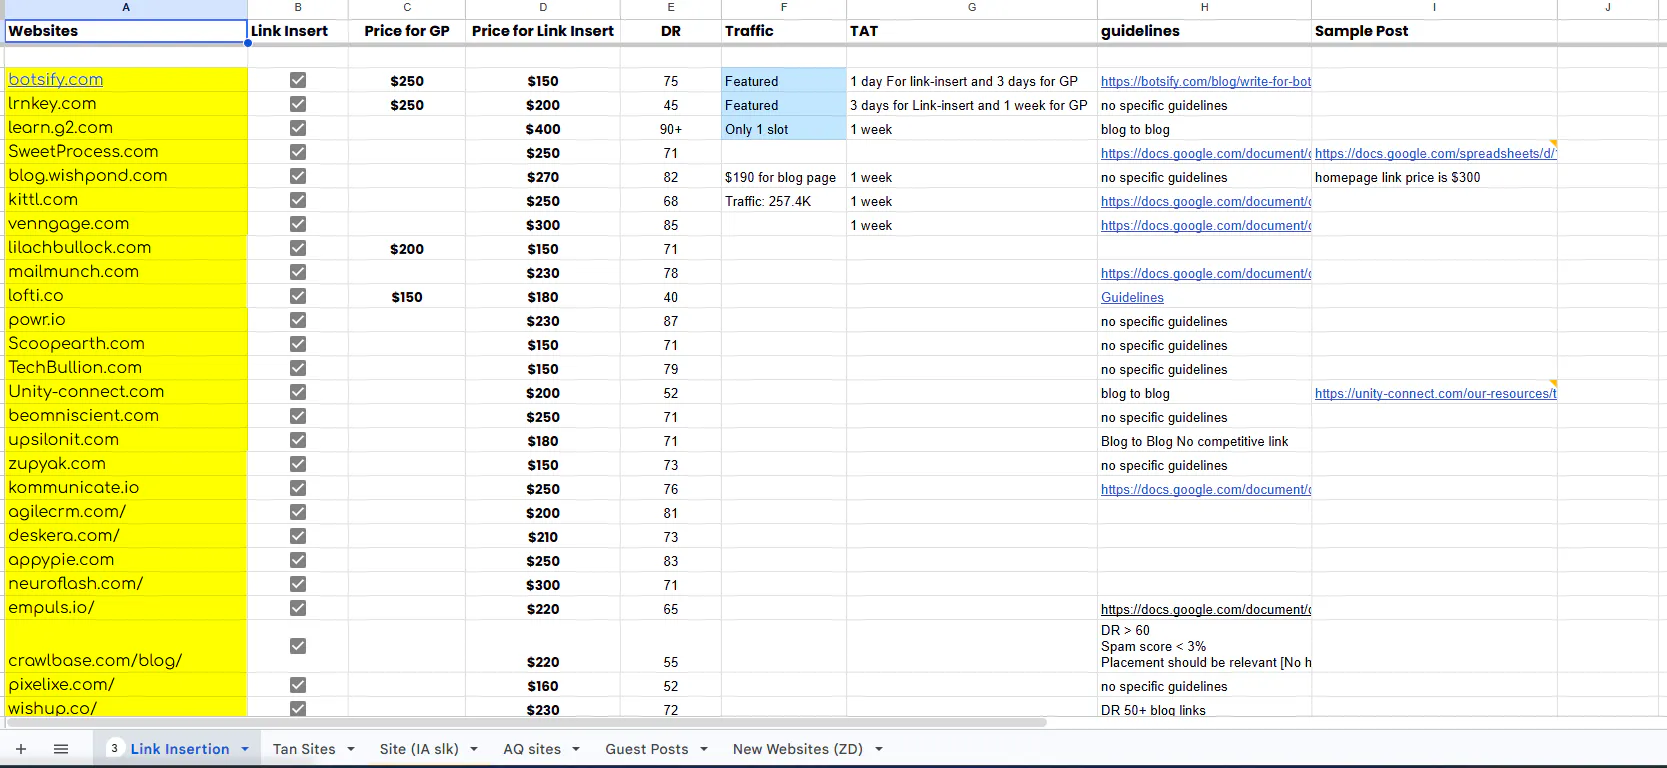The width and height of the screenshot is (1667, 768).
Task: Toggle Link Insert checkbox for botsify.com
Action: (298, 80)
